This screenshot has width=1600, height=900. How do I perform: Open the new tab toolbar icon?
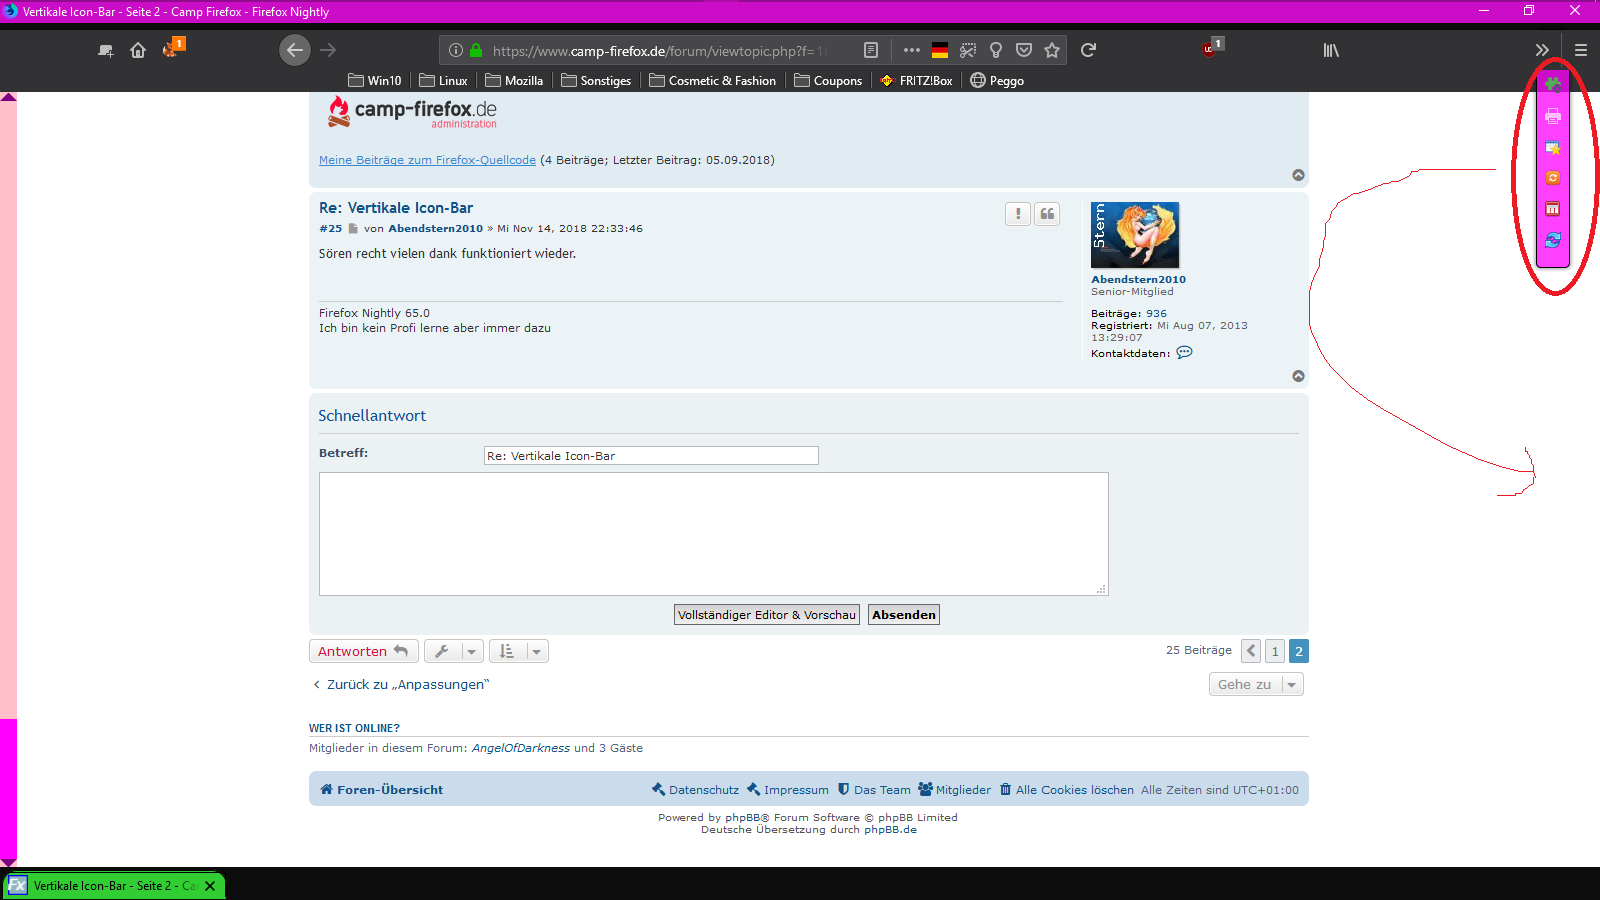[x=105, y=50]
